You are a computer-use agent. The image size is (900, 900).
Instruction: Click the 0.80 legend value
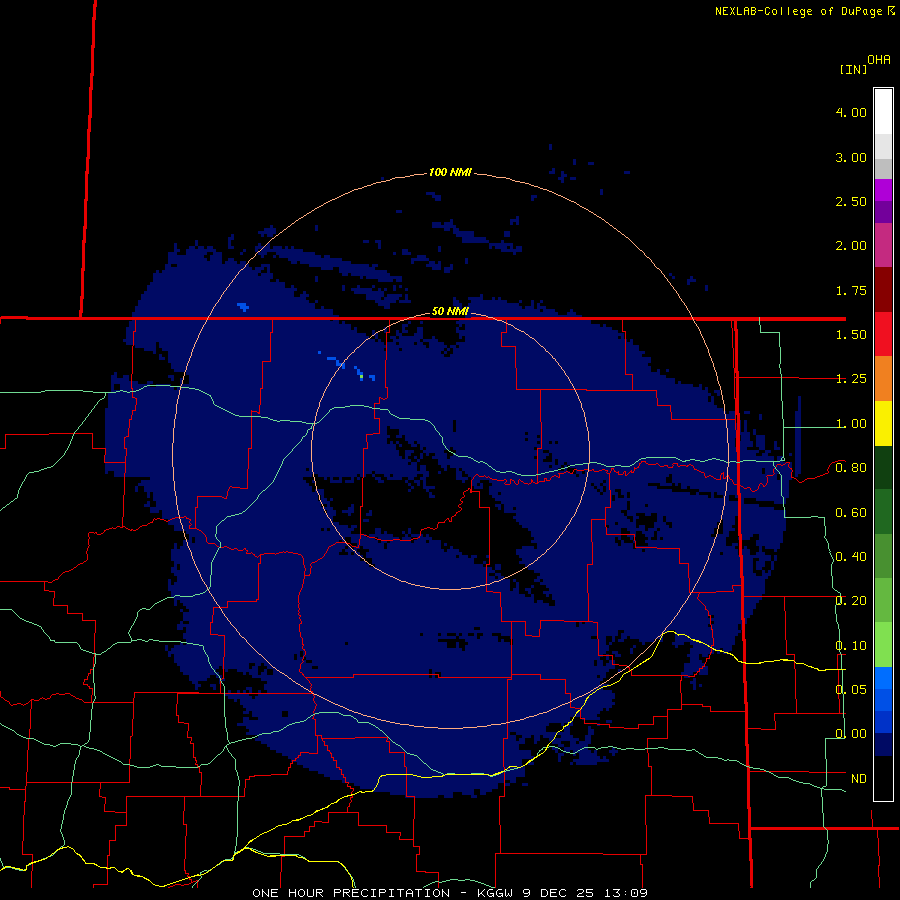(x=851, y=468)
